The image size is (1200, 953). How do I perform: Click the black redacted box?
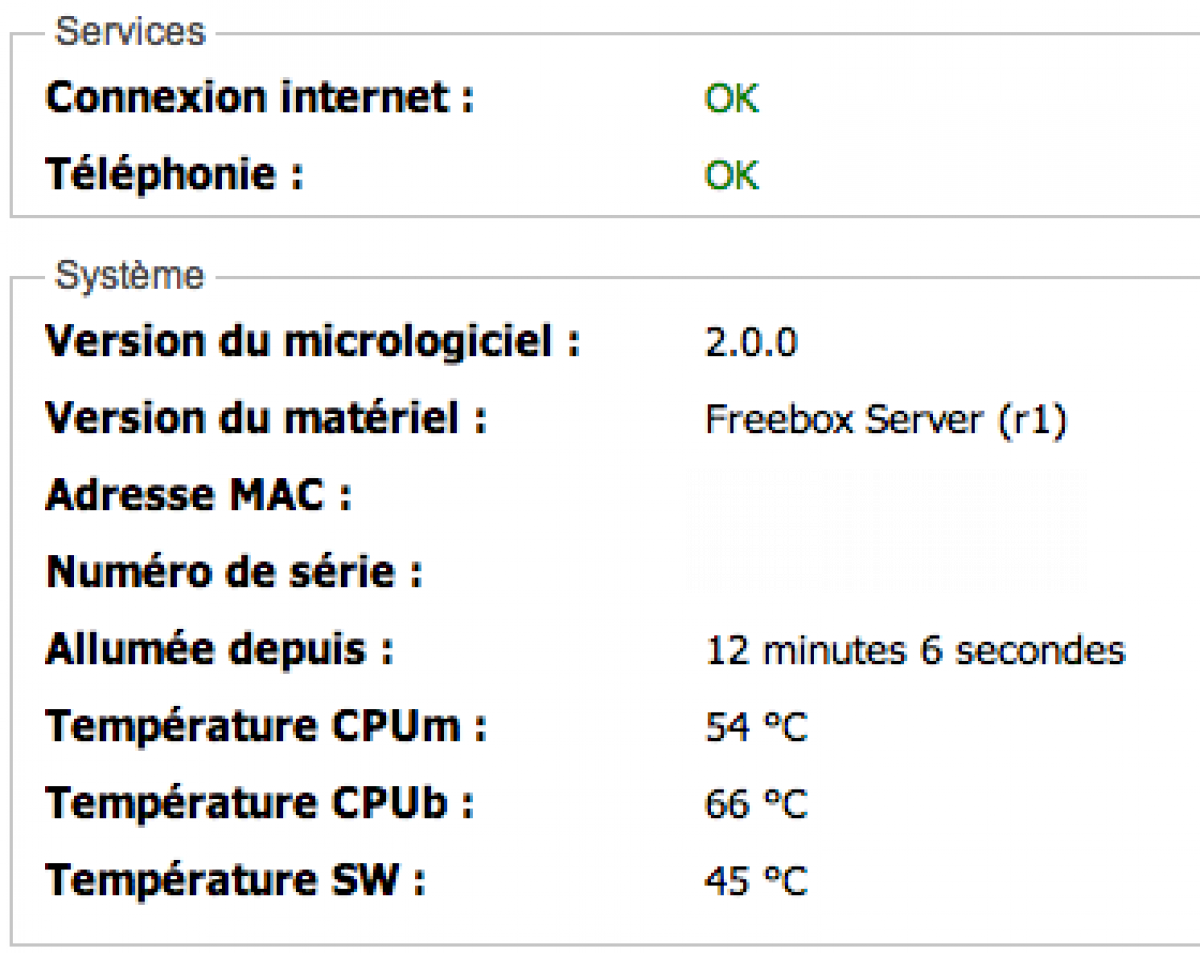click(x=886, y=531)
